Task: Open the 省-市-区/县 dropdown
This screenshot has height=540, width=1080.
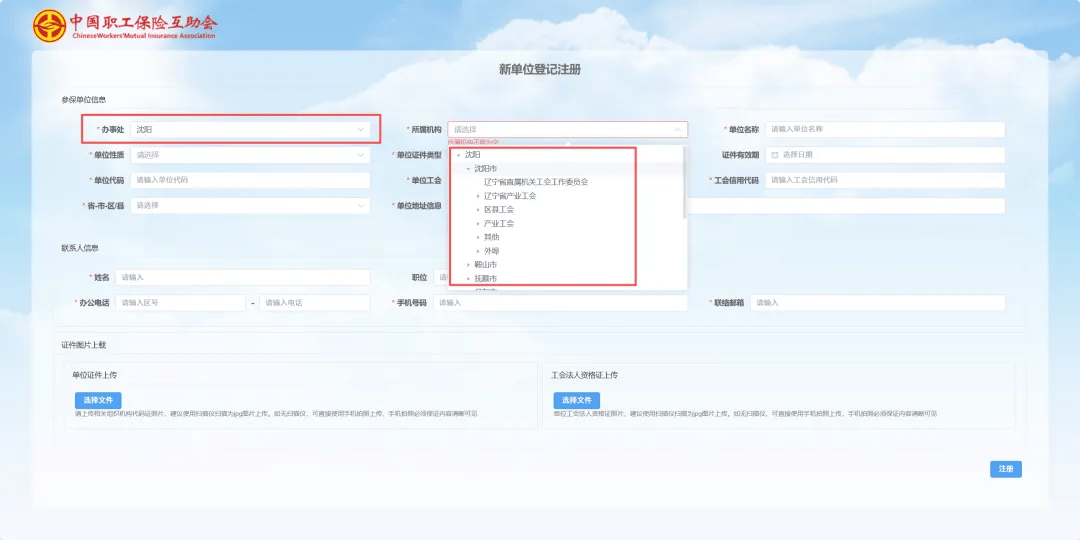Action: pos(250,206)
